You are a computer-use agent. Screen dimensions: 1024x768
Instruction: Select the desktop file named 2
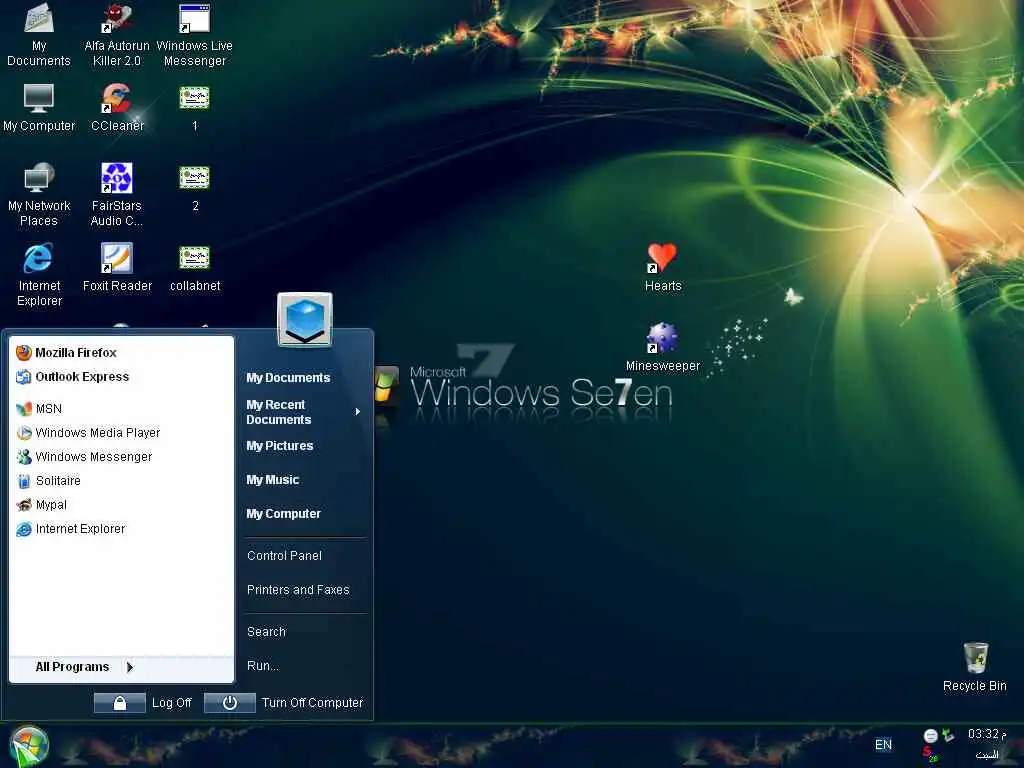click(x=195, y=188)
